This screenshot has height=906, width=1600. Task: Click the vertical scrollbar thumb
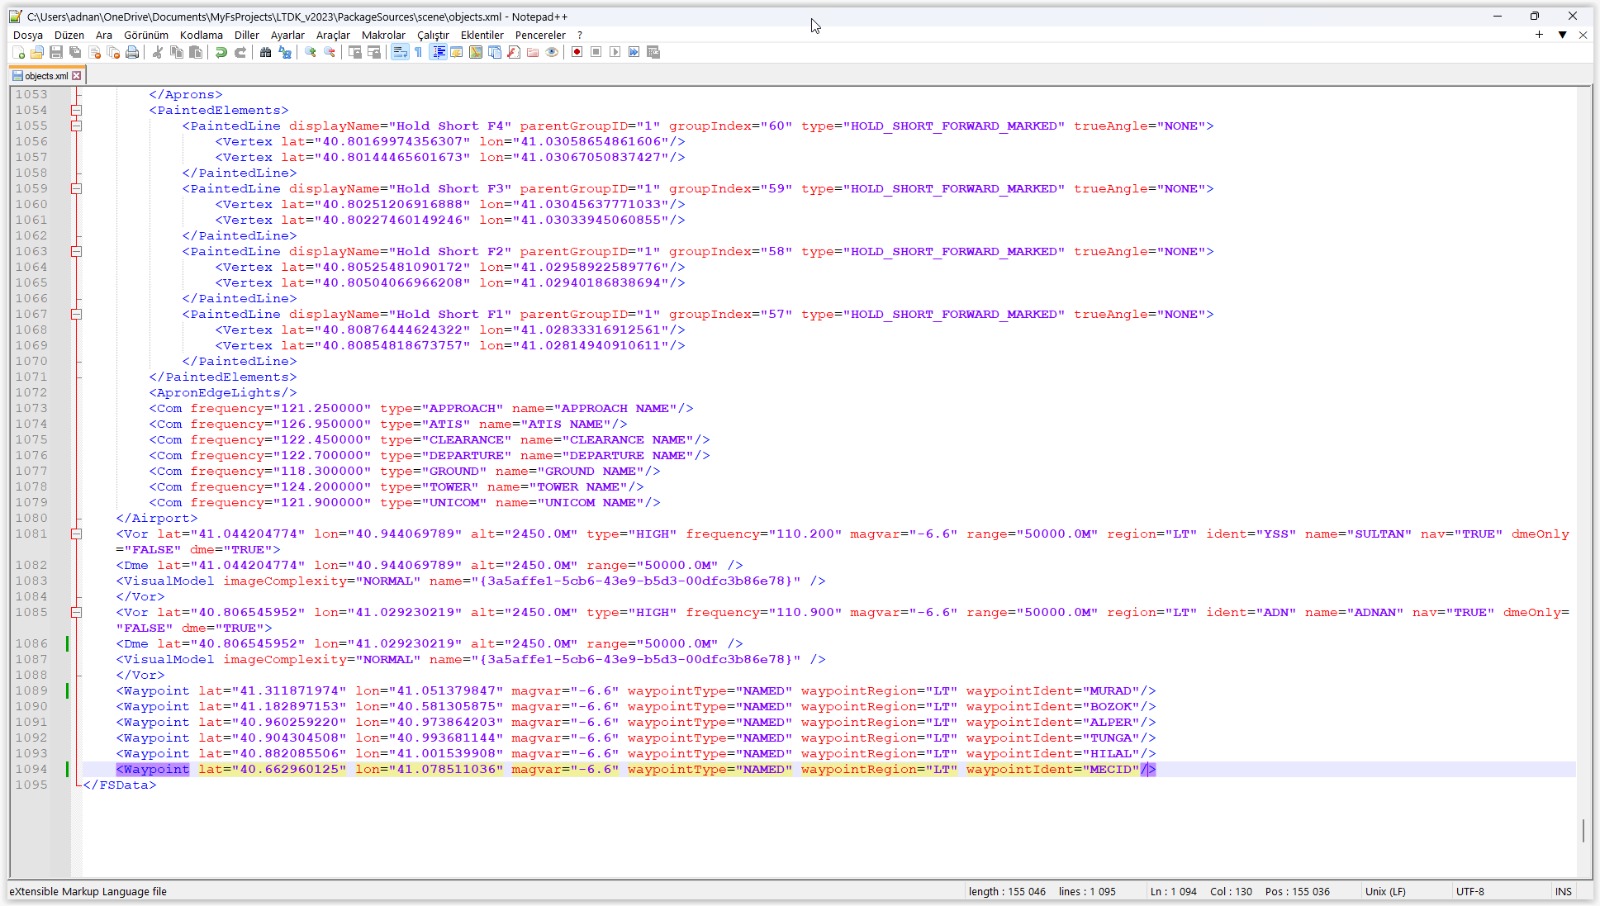click(x=1583, y=830)
